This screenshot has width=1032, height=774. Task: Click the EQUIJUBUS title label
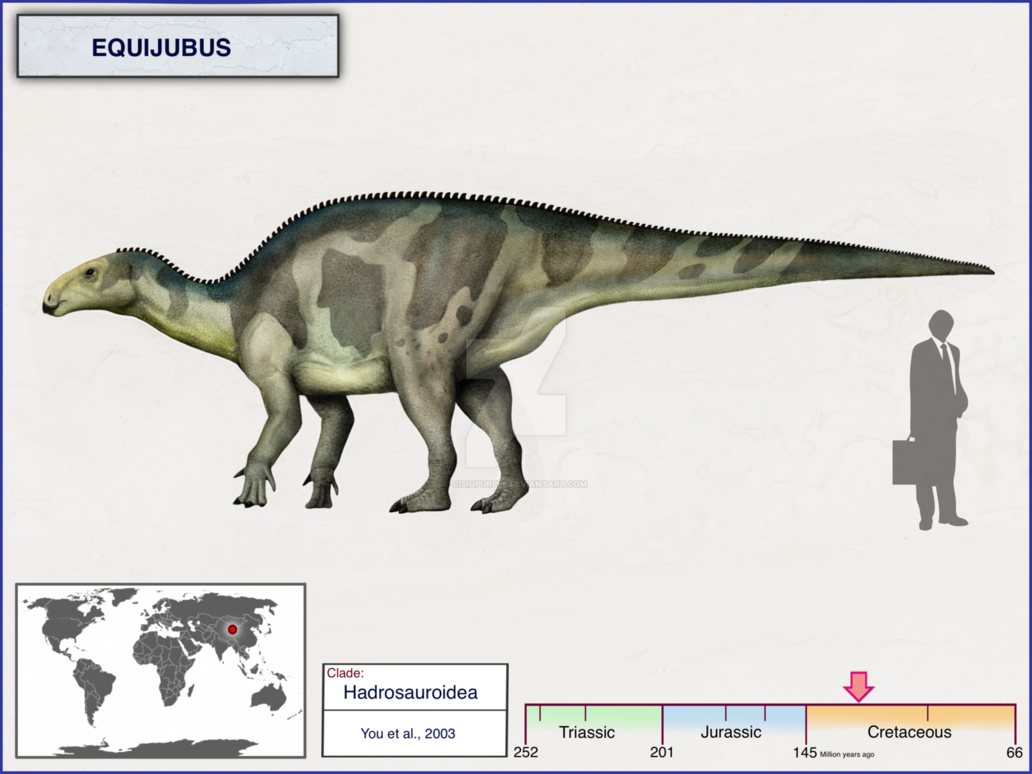click(161, 47)
